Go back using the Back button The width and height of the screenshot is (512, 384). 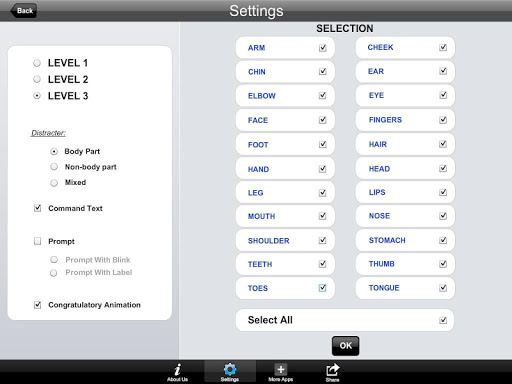click(24, 11)
